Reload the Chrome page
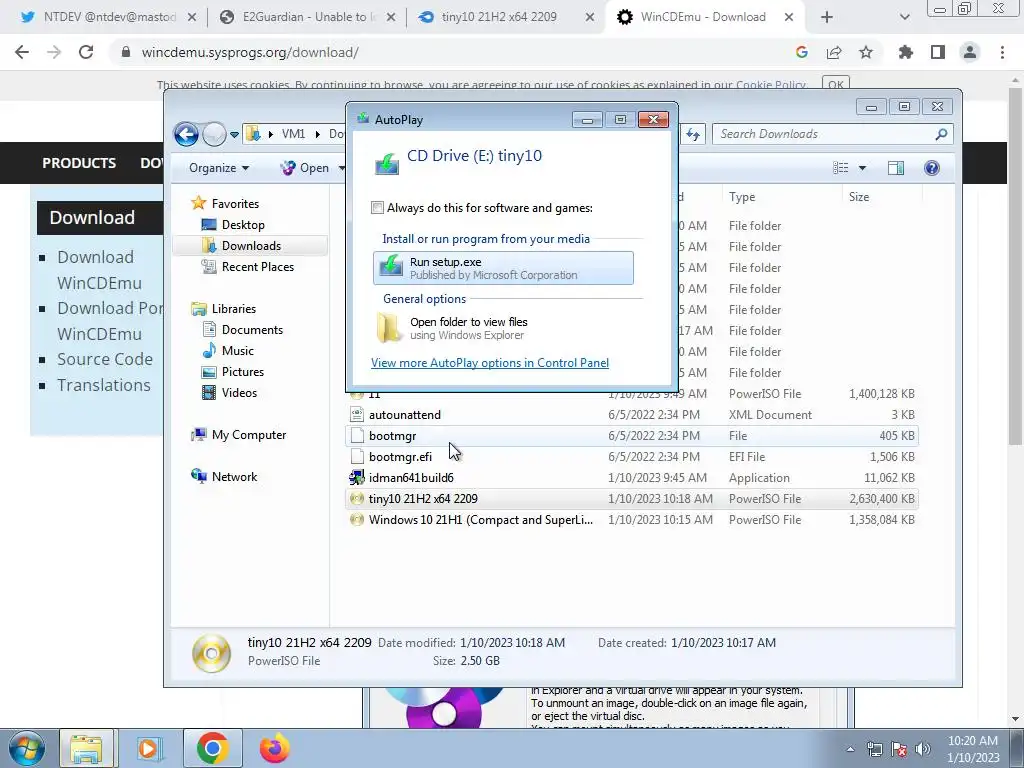 86,52
